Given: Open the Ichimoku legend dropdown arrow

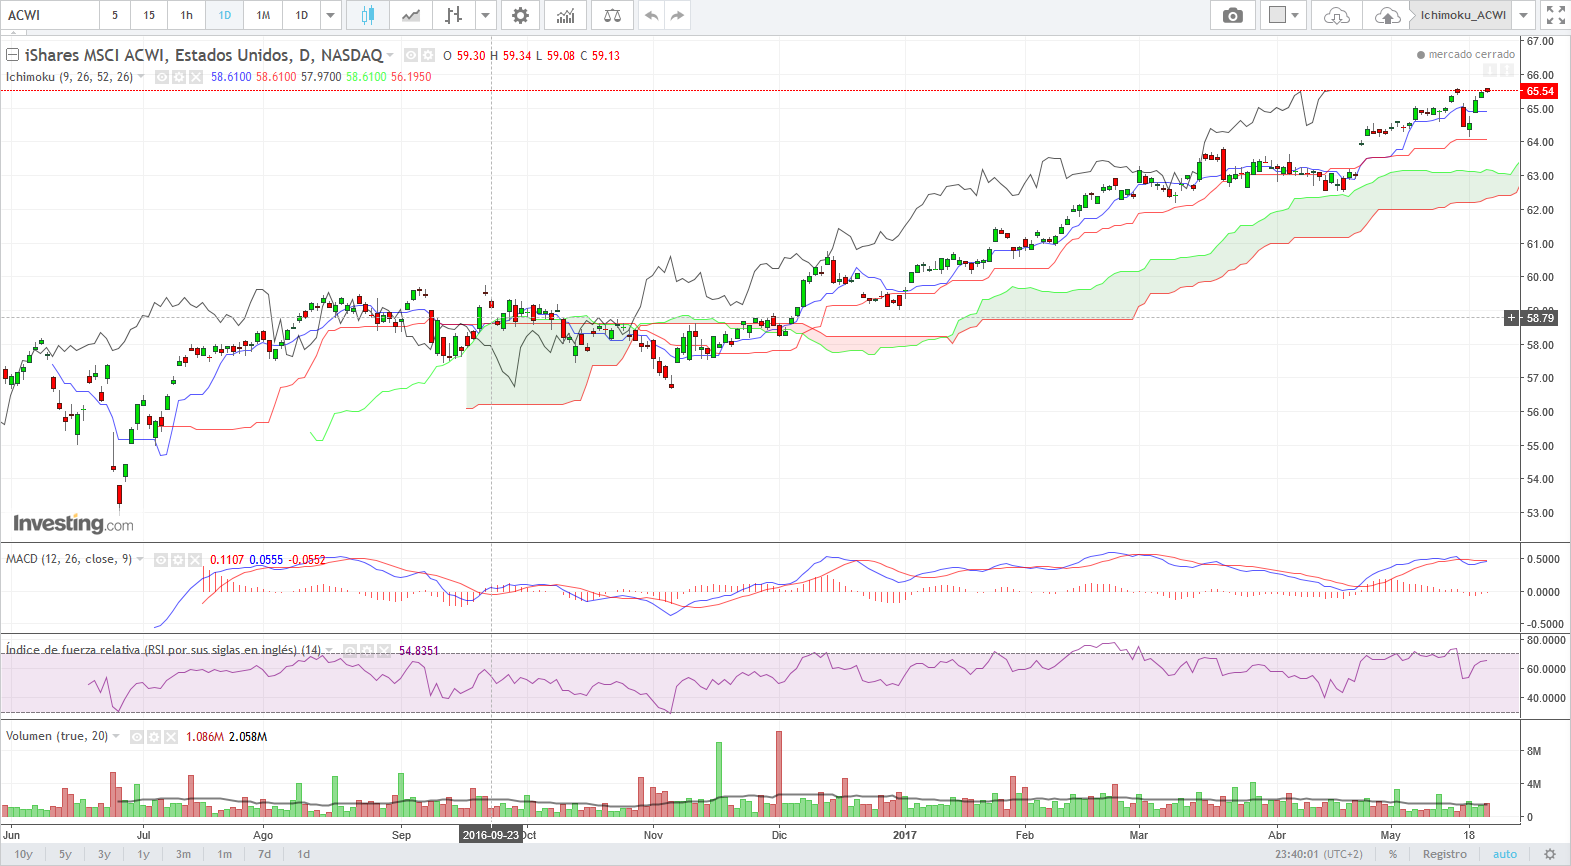Looking at the screenshot, I should pos(141,77).
